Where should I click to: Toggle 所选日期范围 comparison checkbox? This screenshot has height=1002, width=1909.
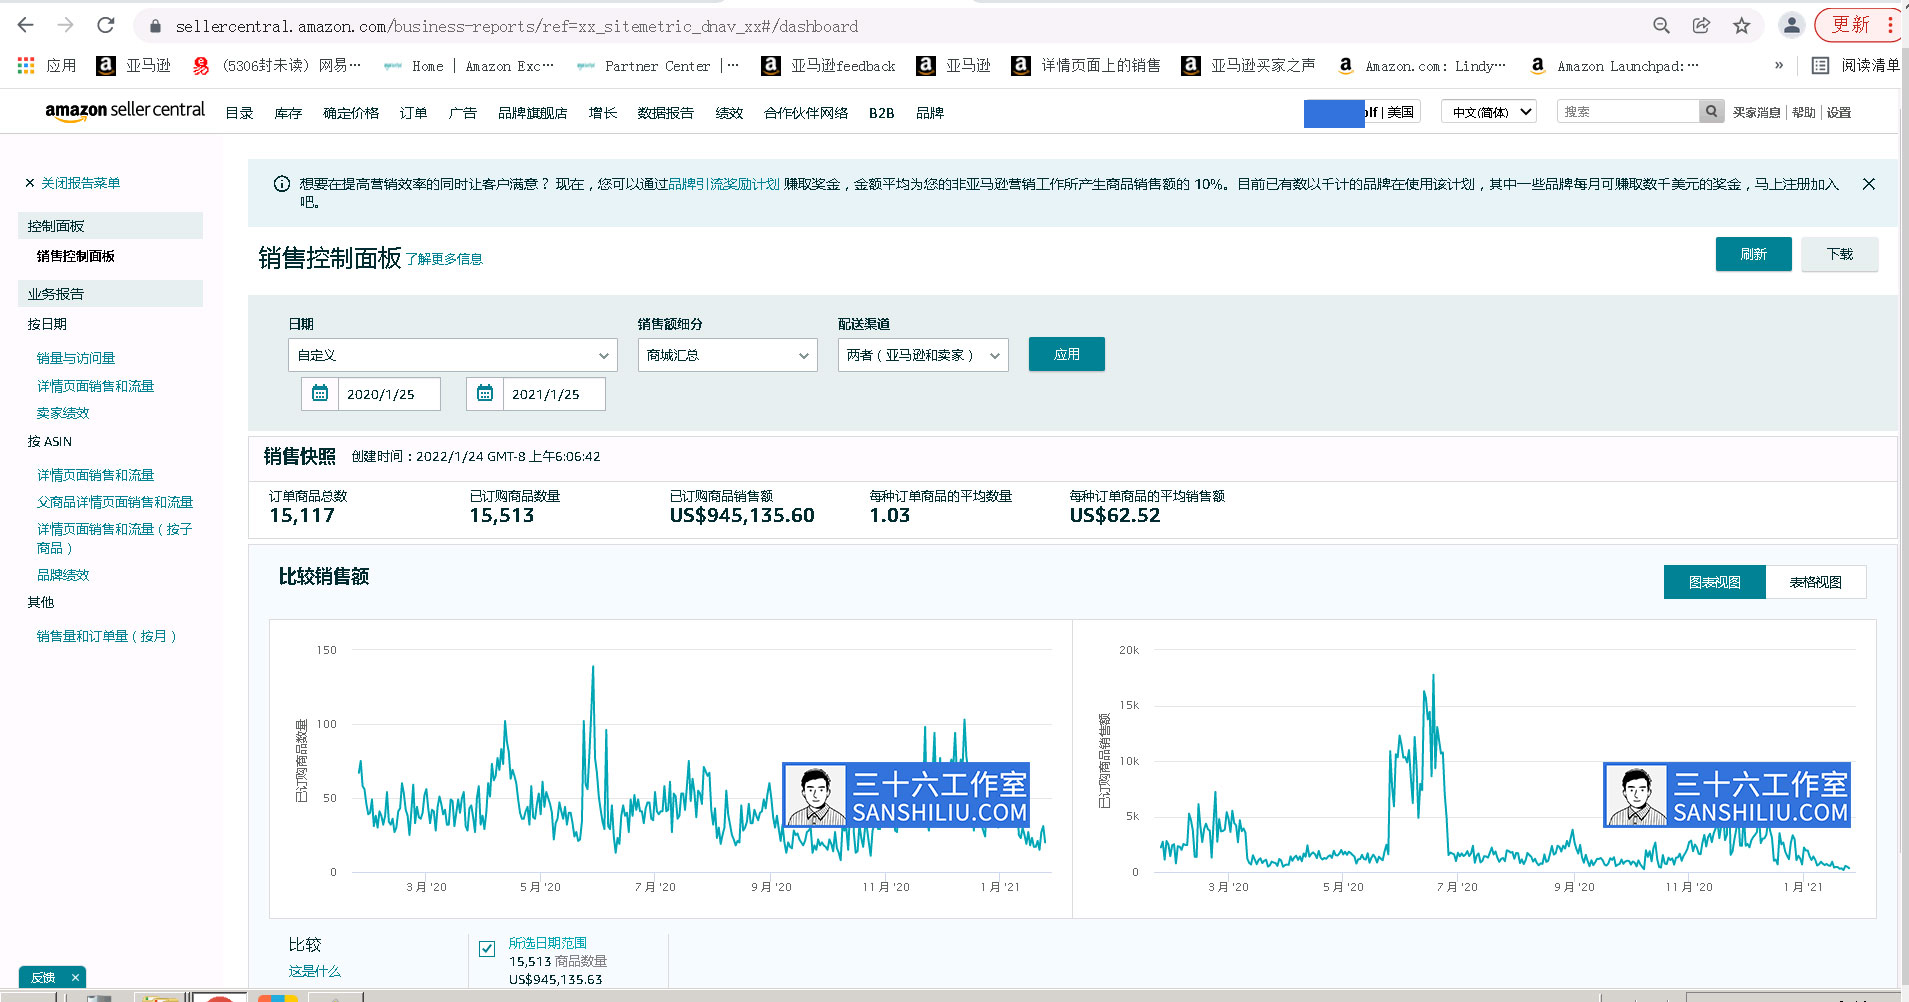[487, 949]
